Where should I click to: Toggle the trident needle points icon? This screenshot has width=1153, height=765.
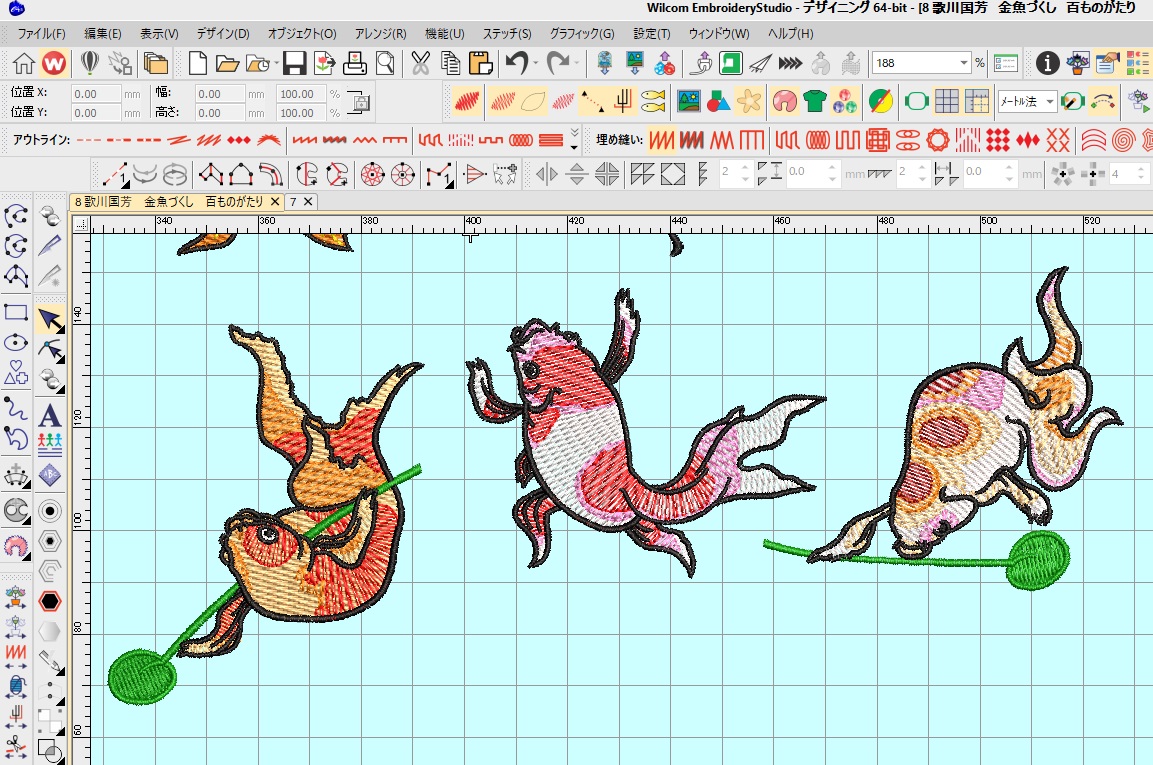(x=623, y=101)
